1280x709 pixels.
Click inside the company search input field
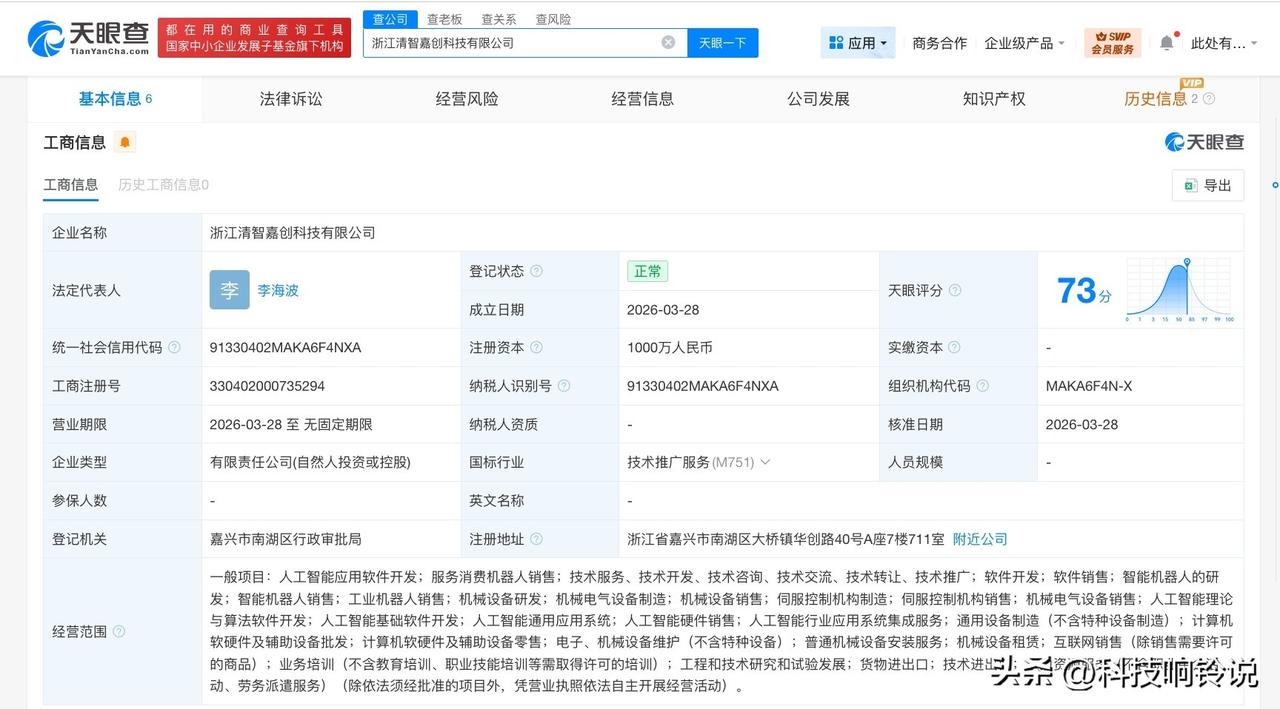[520, 42]
